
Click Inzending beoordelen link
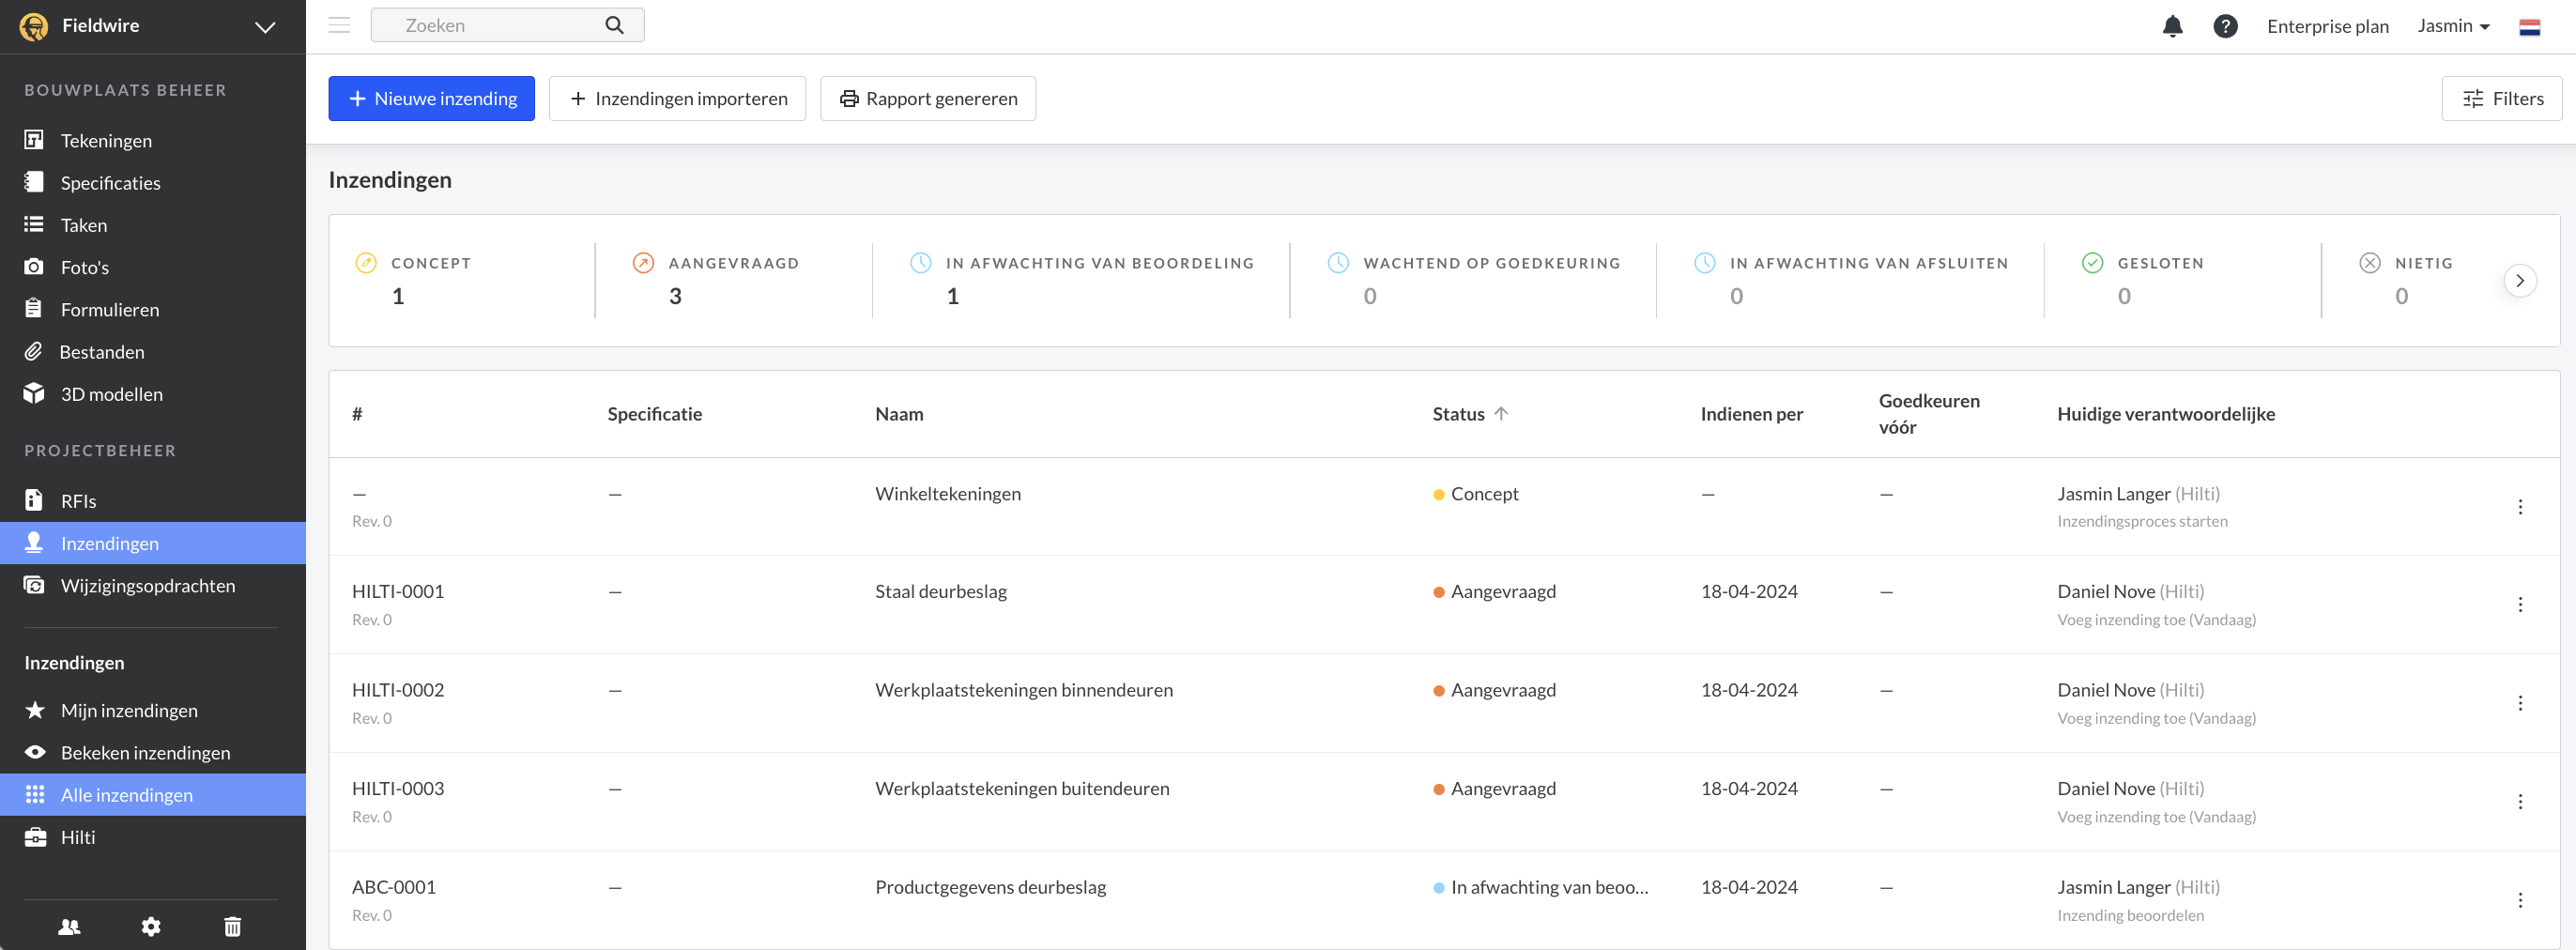(x=2130, y=915)
